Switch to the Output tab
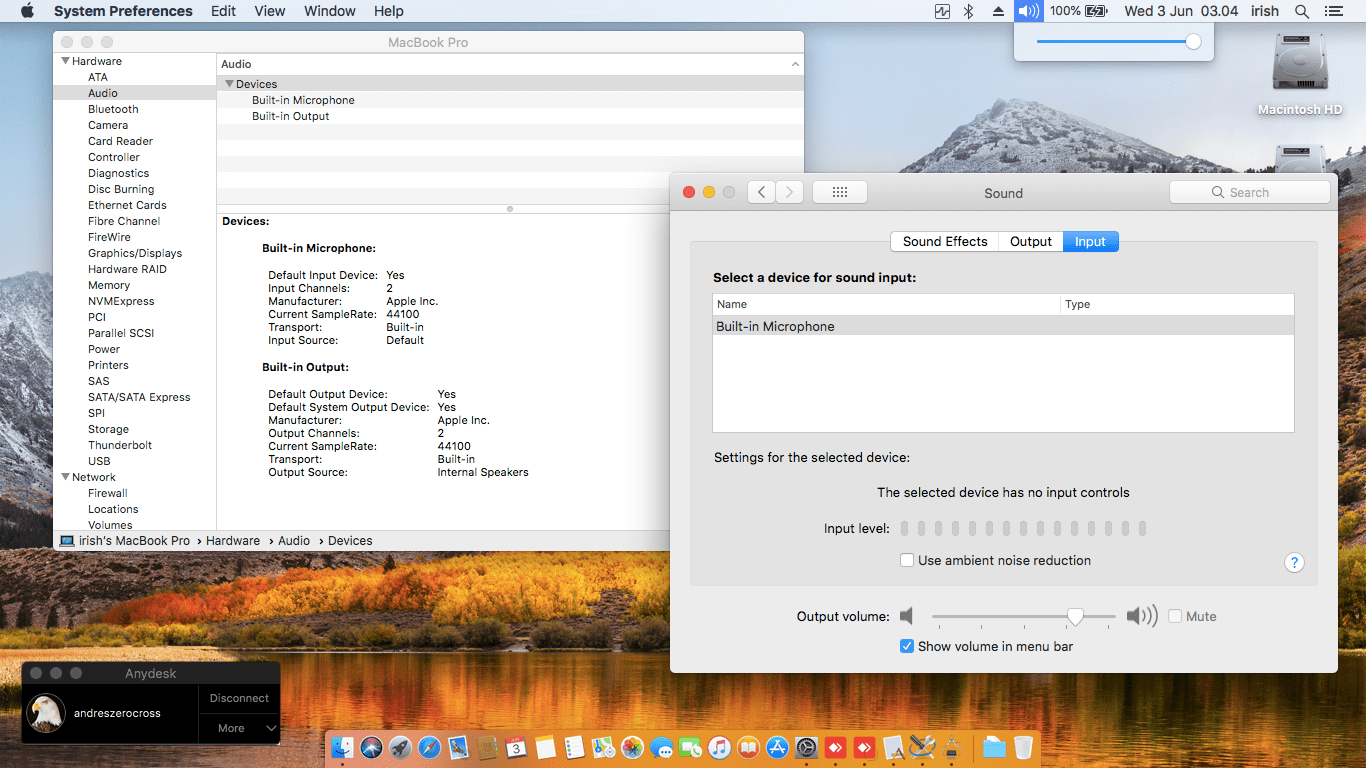The width and height of the screenshot is (1366, 768). 1031,242
